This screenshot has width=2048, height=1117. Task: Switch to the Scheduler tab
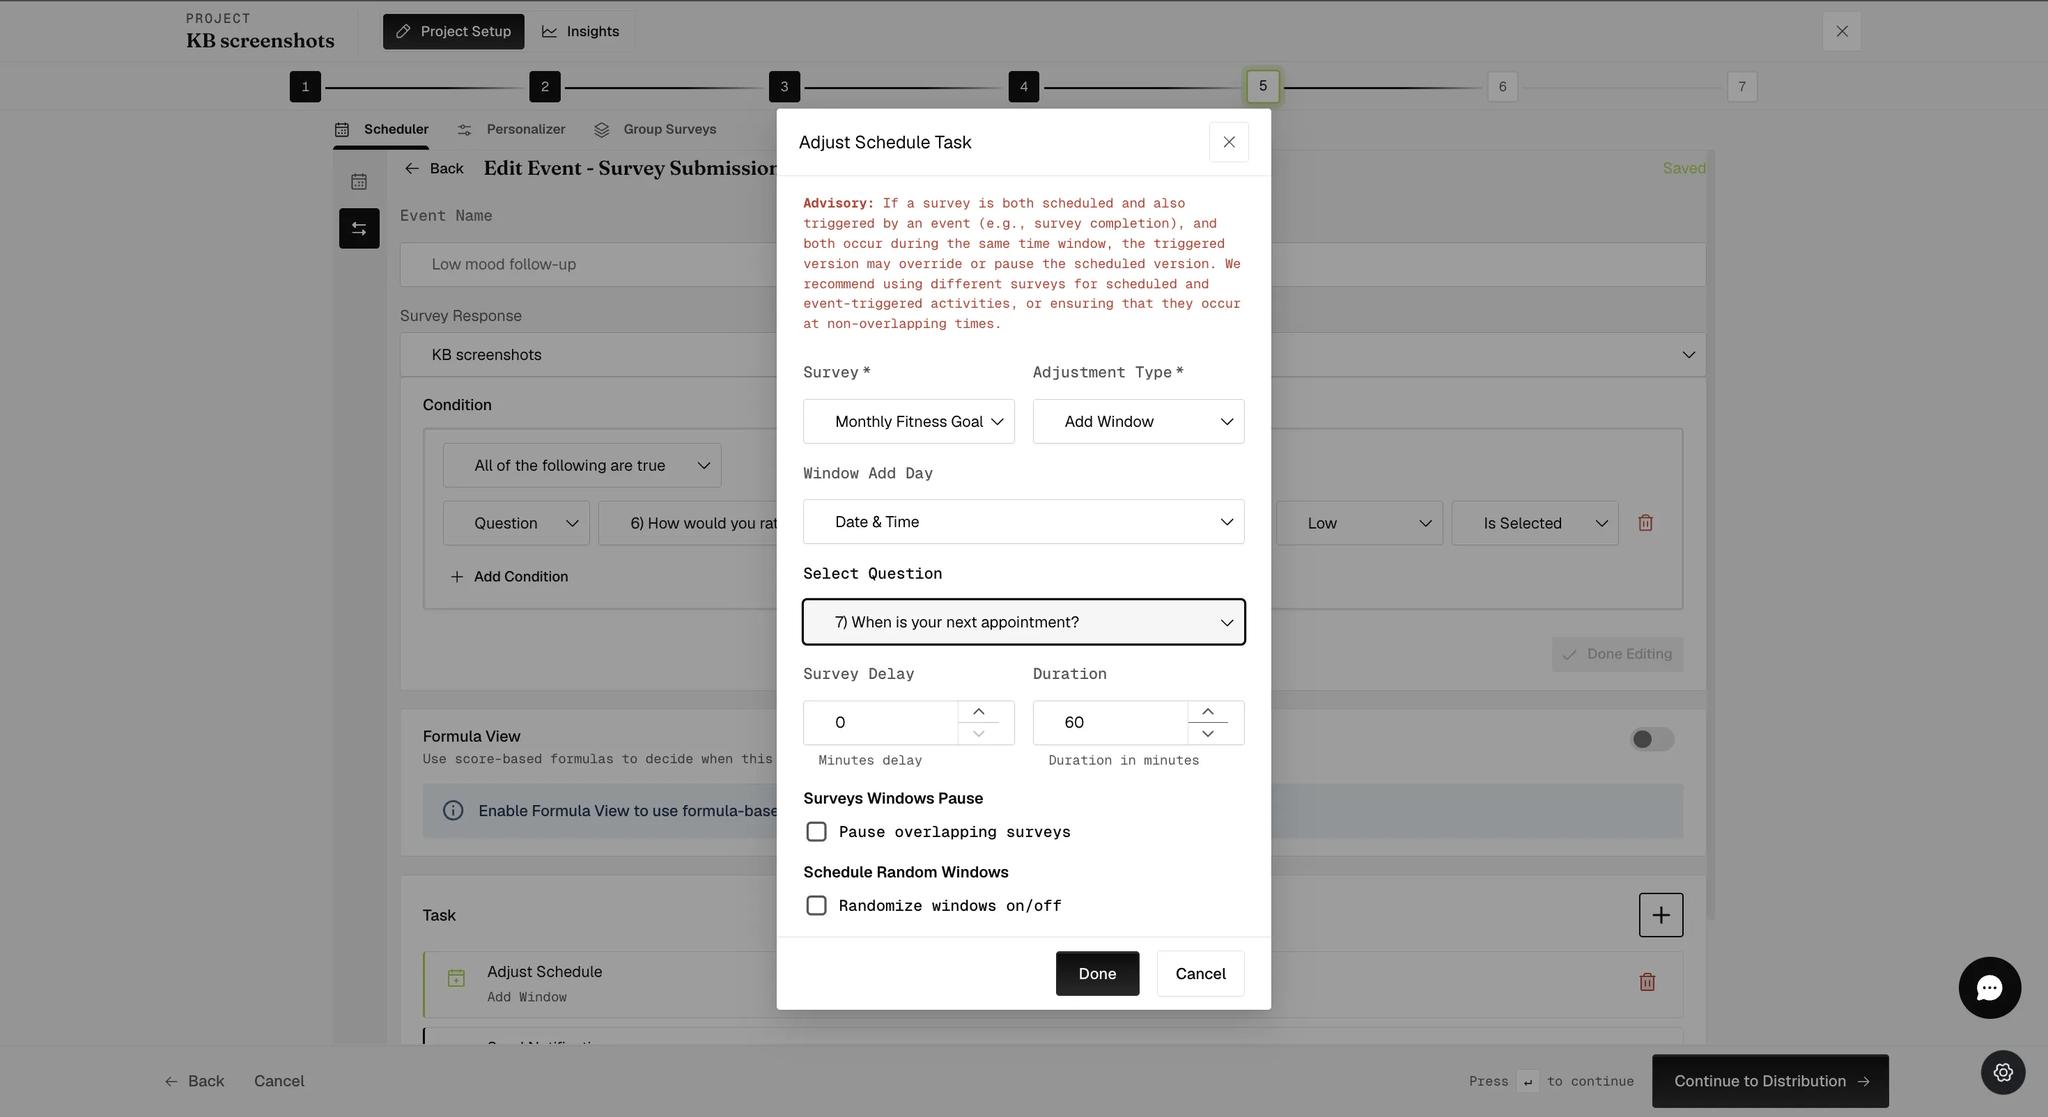381,129
